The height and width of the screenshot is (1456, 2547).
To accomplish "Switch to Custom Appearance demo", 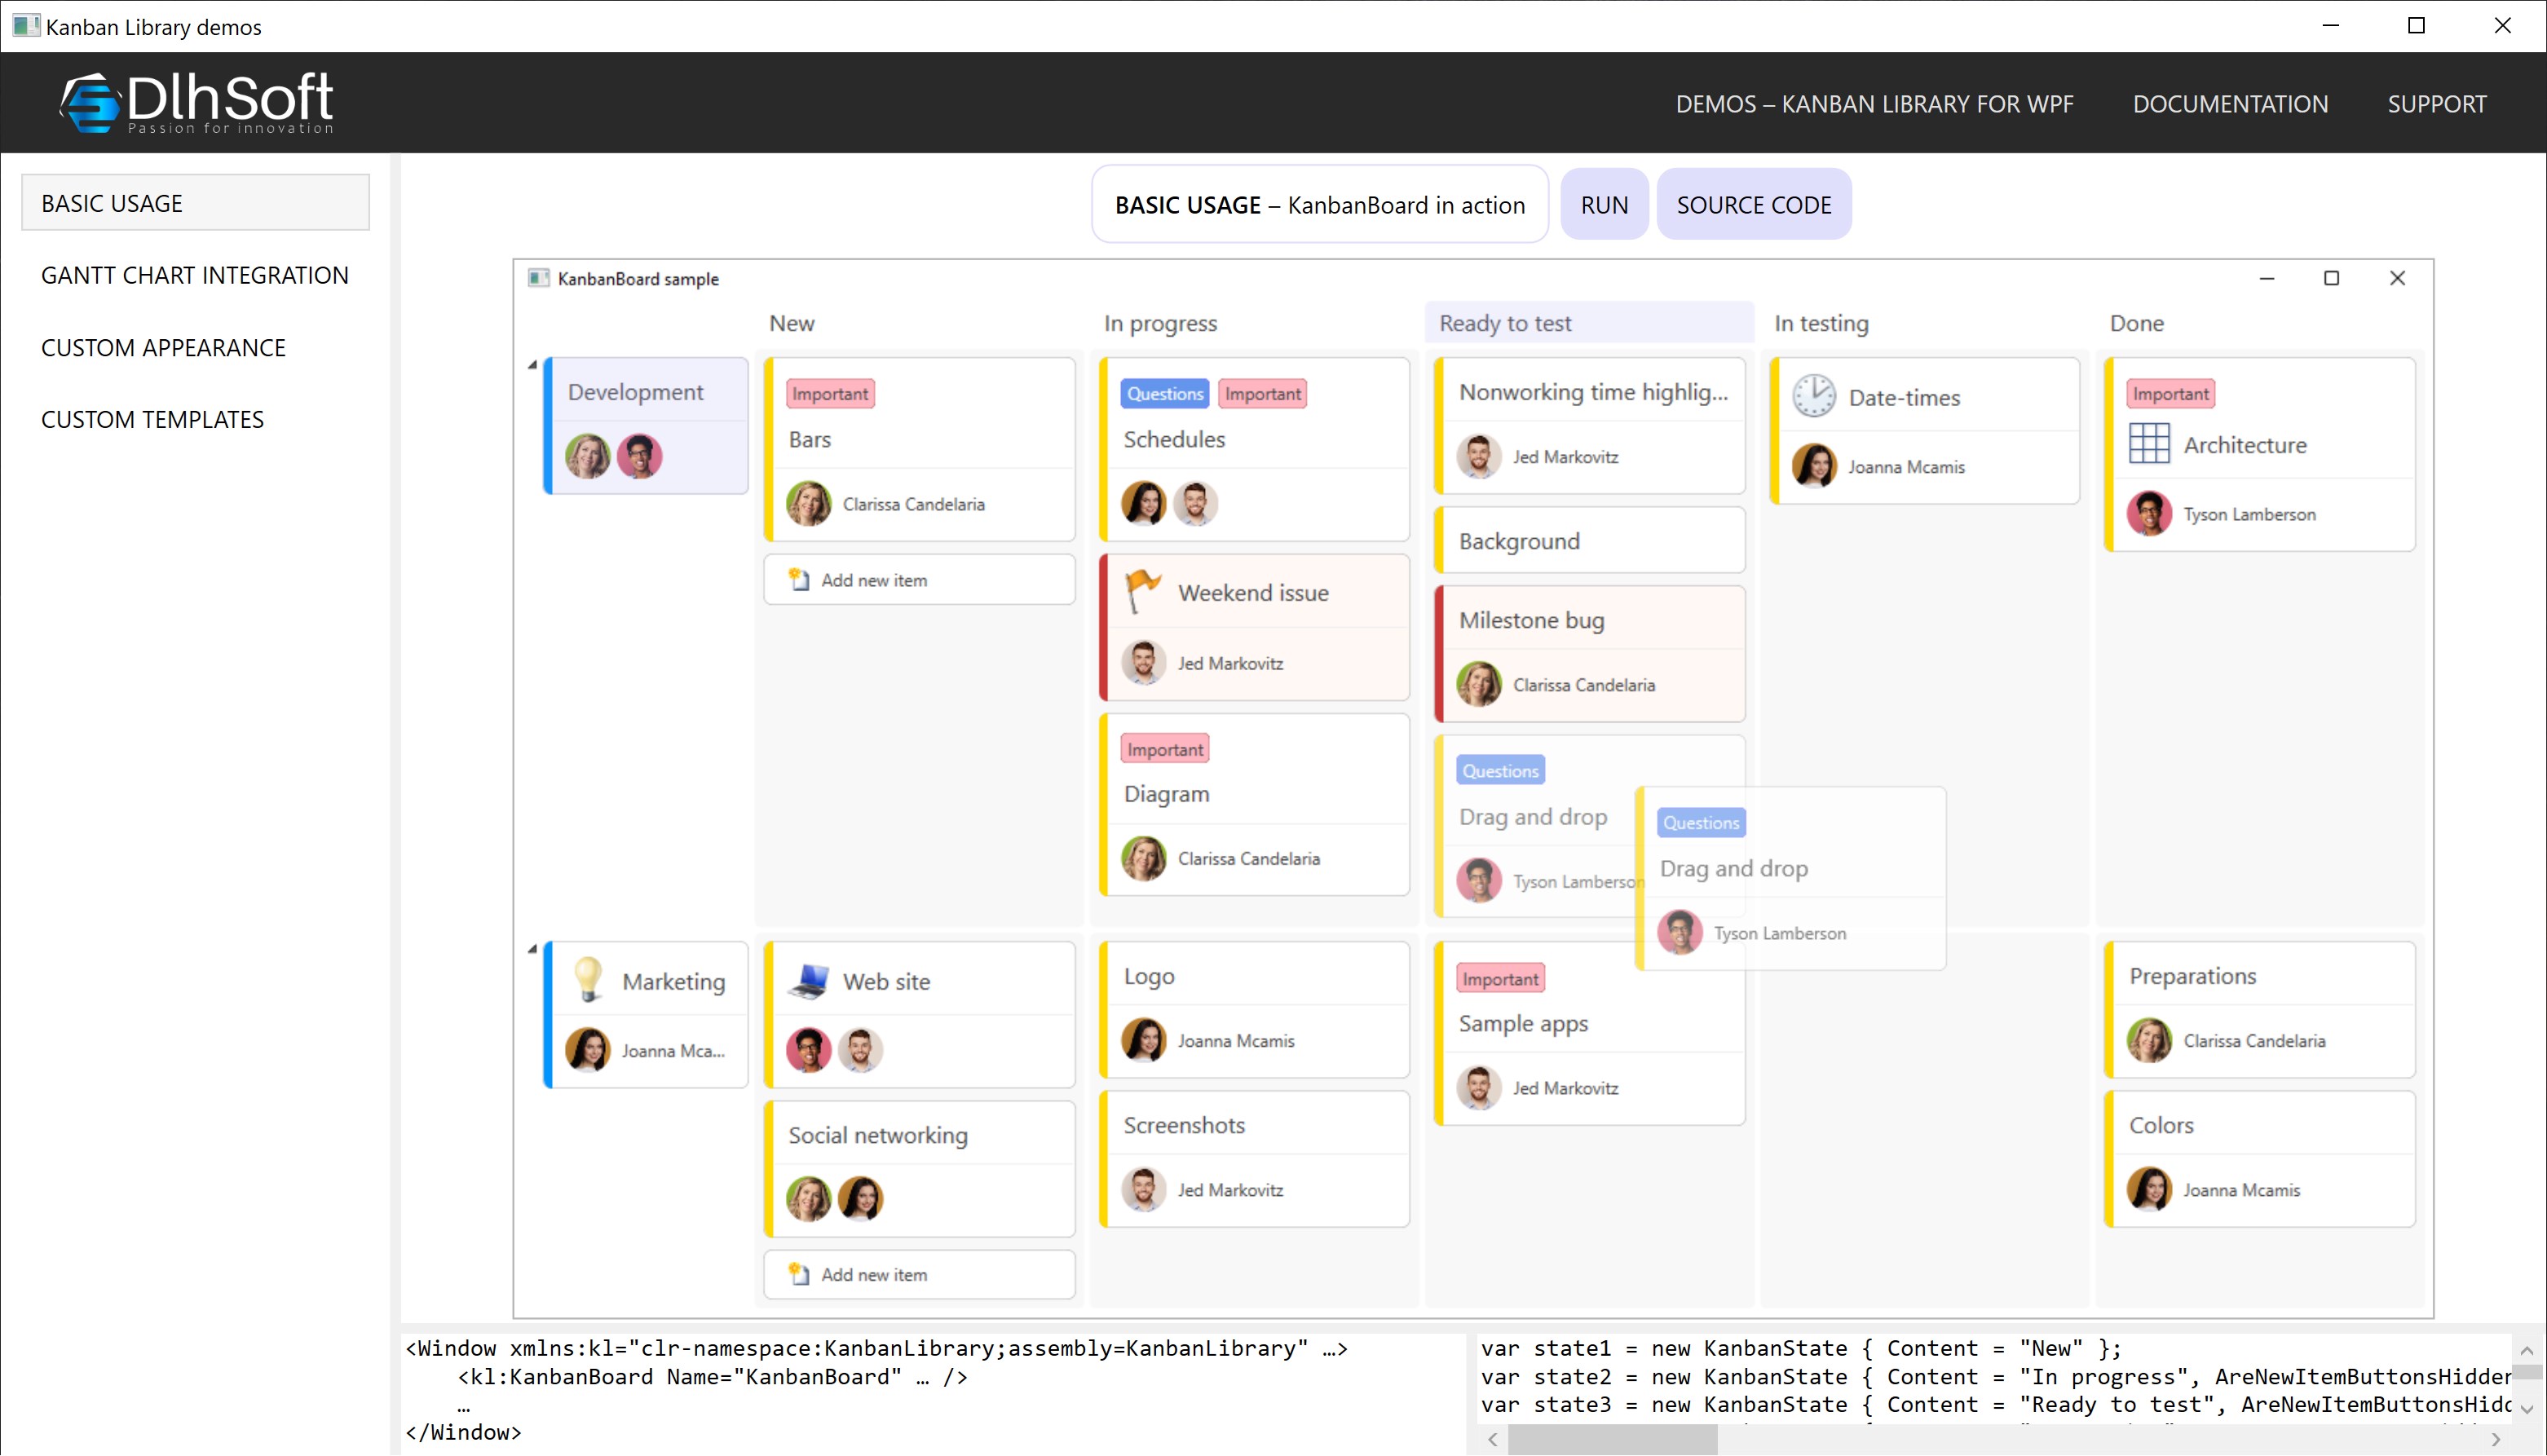I will coord(163,347).
